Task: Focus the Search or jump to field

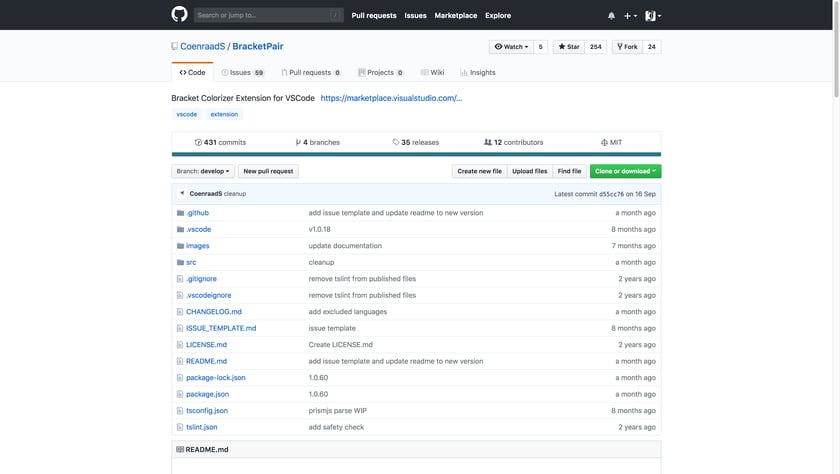Action: click(268, 15)
